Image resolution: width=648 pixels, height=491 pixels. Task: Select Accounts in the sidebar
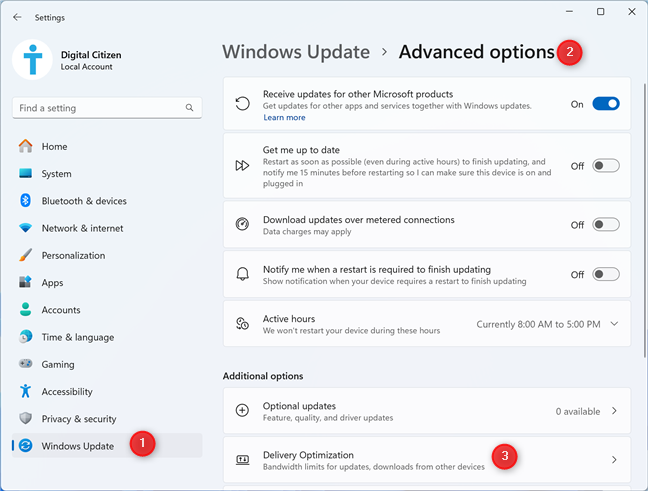(x=107, y=310)
